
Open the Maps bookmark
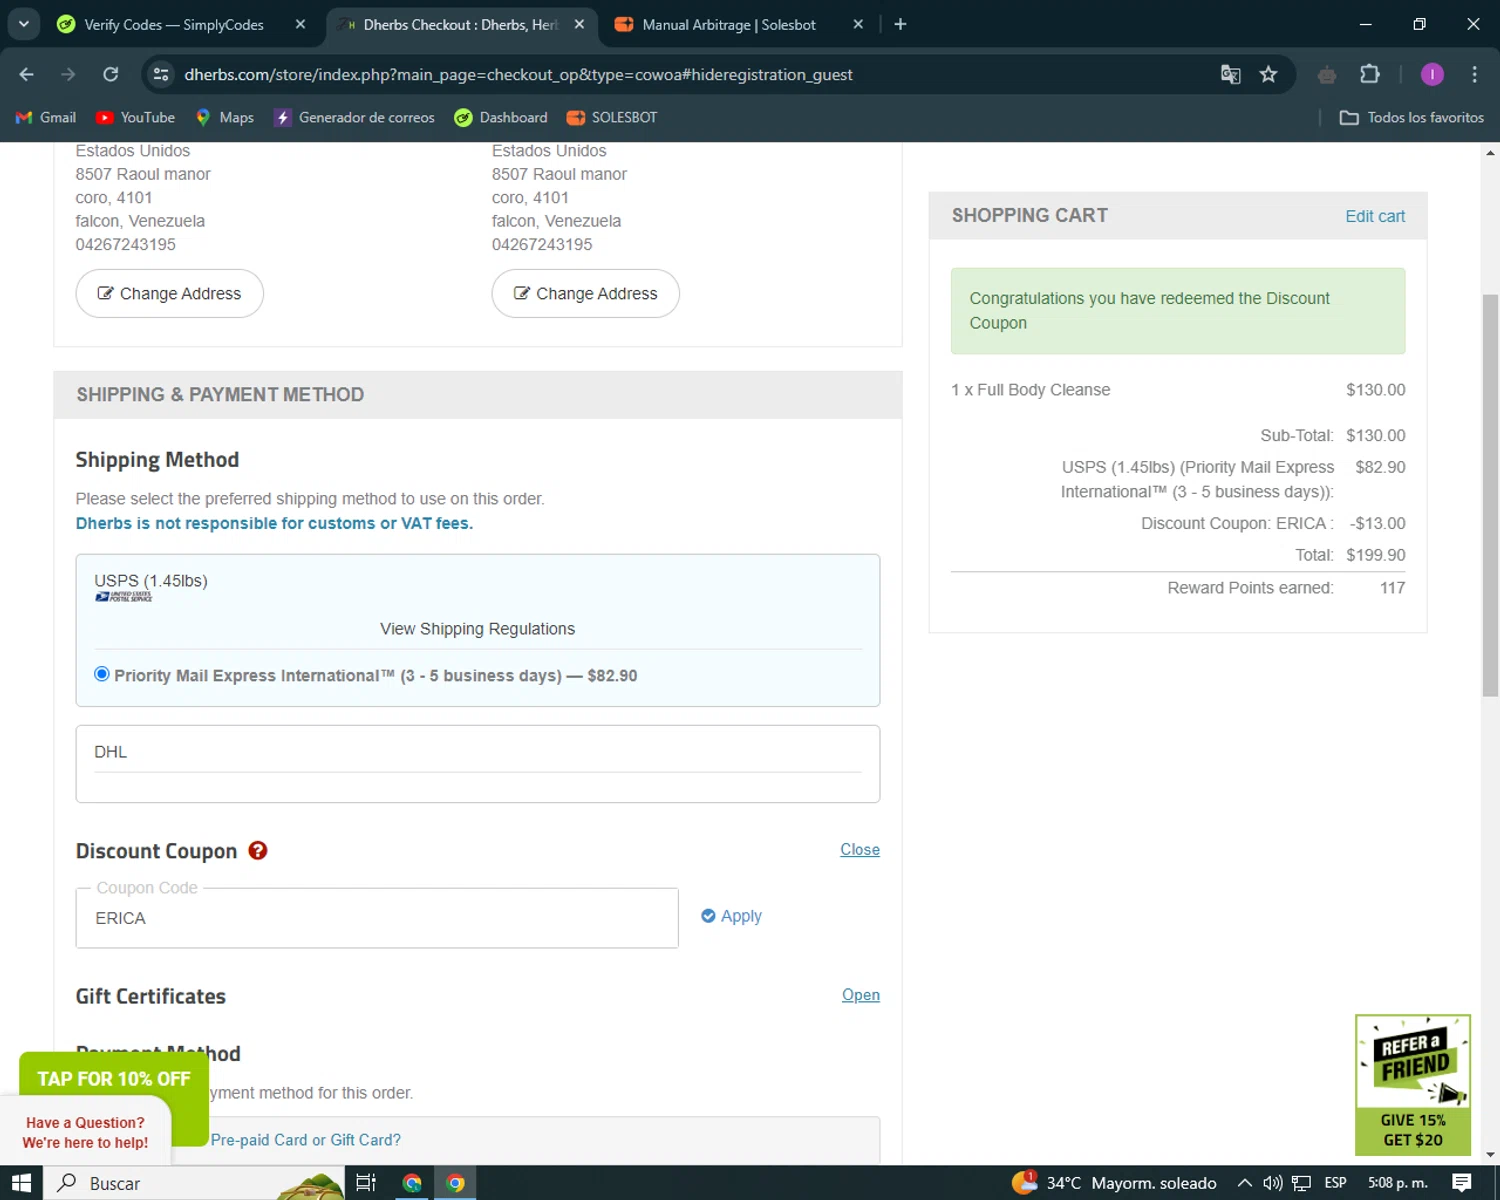(x=224, y=117)
